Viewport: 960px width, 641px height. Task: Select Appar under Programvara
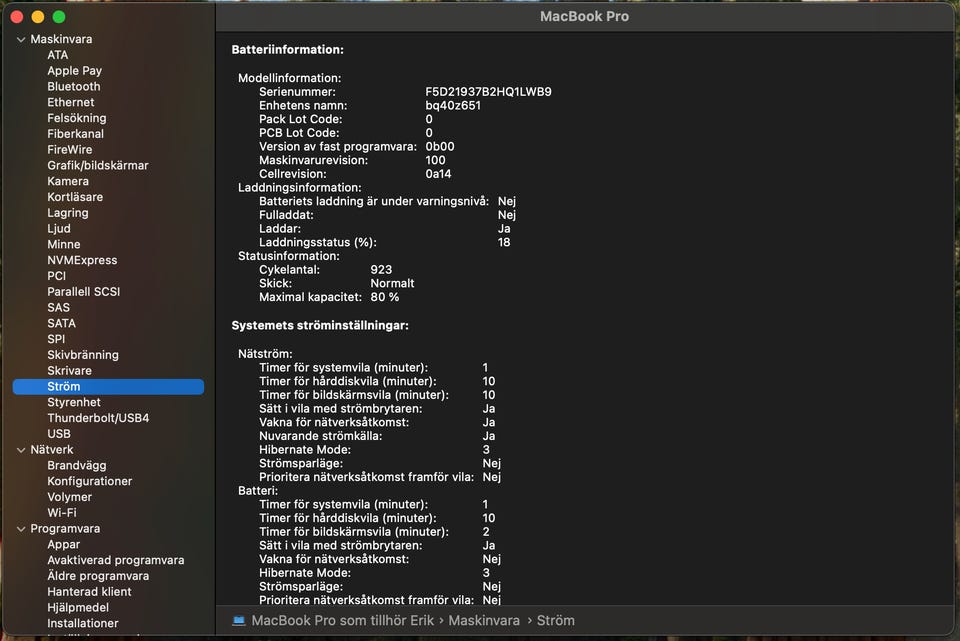[64, 545]
